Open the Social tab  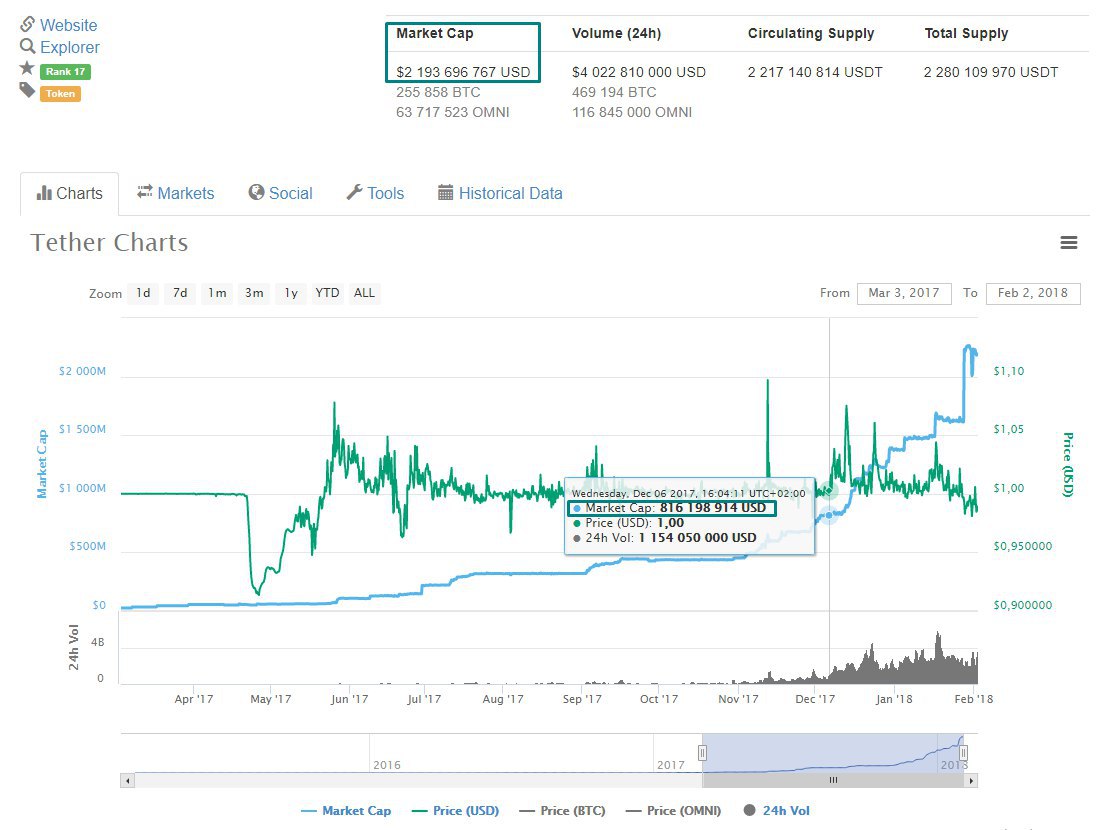click(280, 193)
